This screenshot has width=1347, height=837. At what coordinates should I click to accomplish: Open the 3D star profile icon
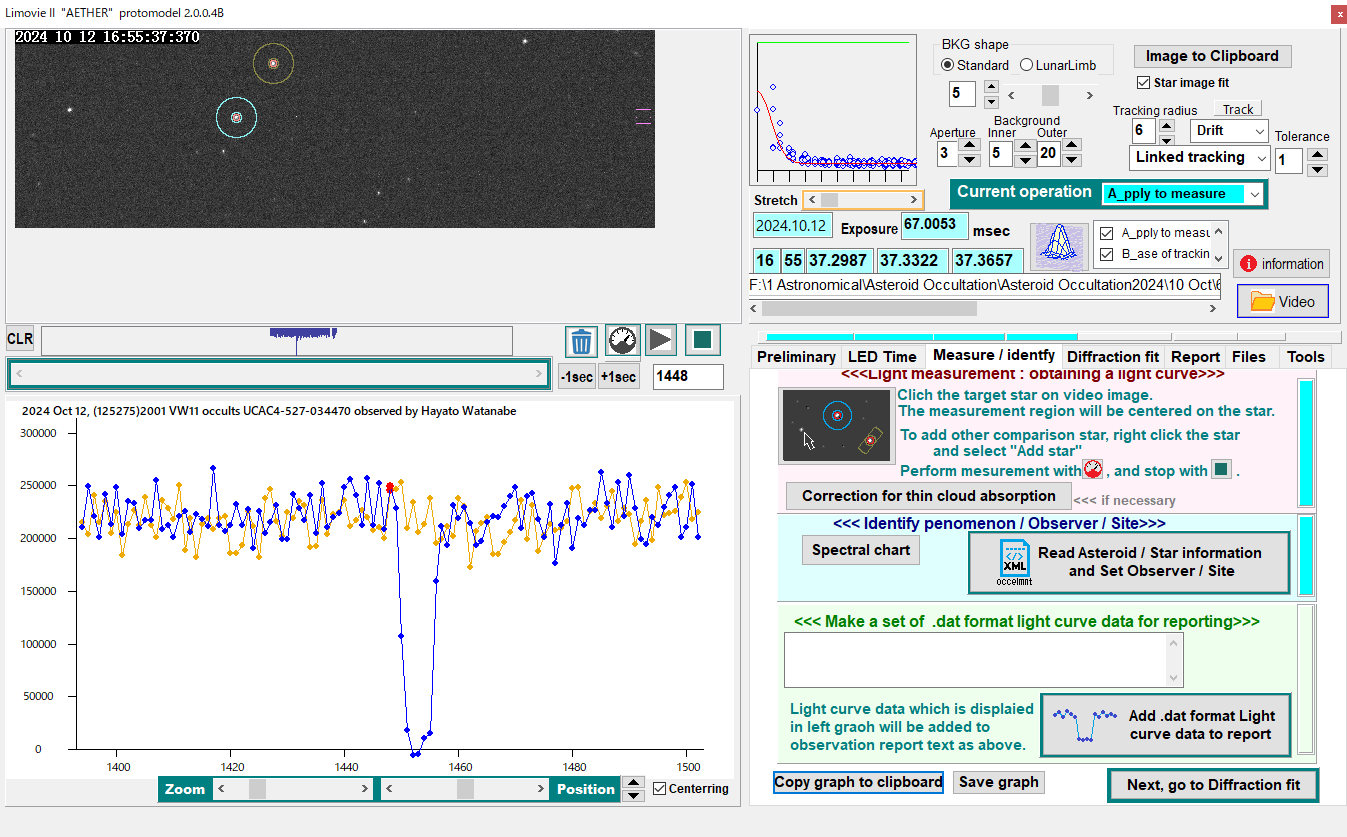click(1058, 246)
